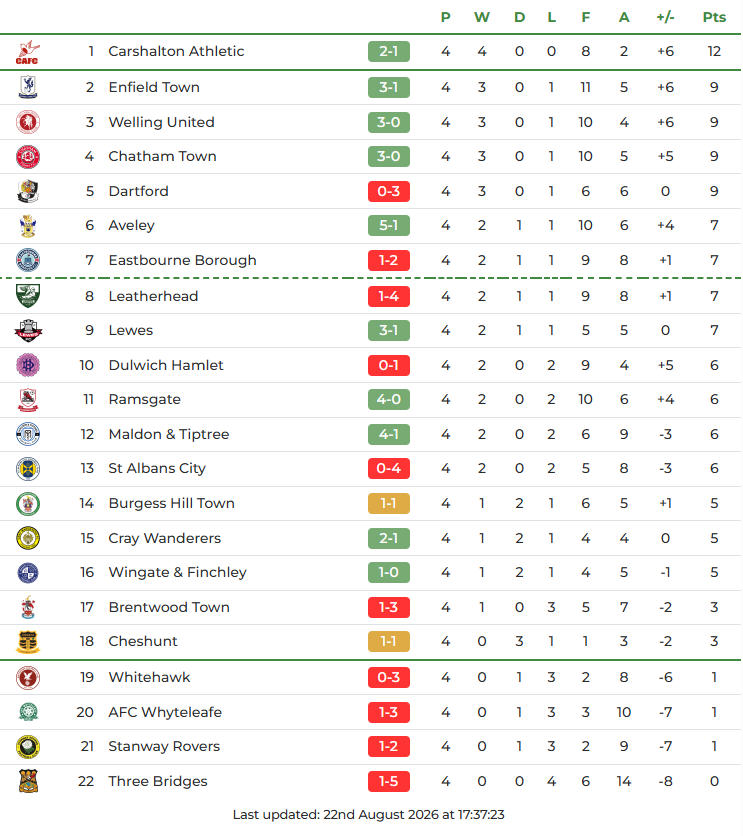Click the Aveley club crest
The width and height of the screenshot is (743, 836).
tap(28, 226)
